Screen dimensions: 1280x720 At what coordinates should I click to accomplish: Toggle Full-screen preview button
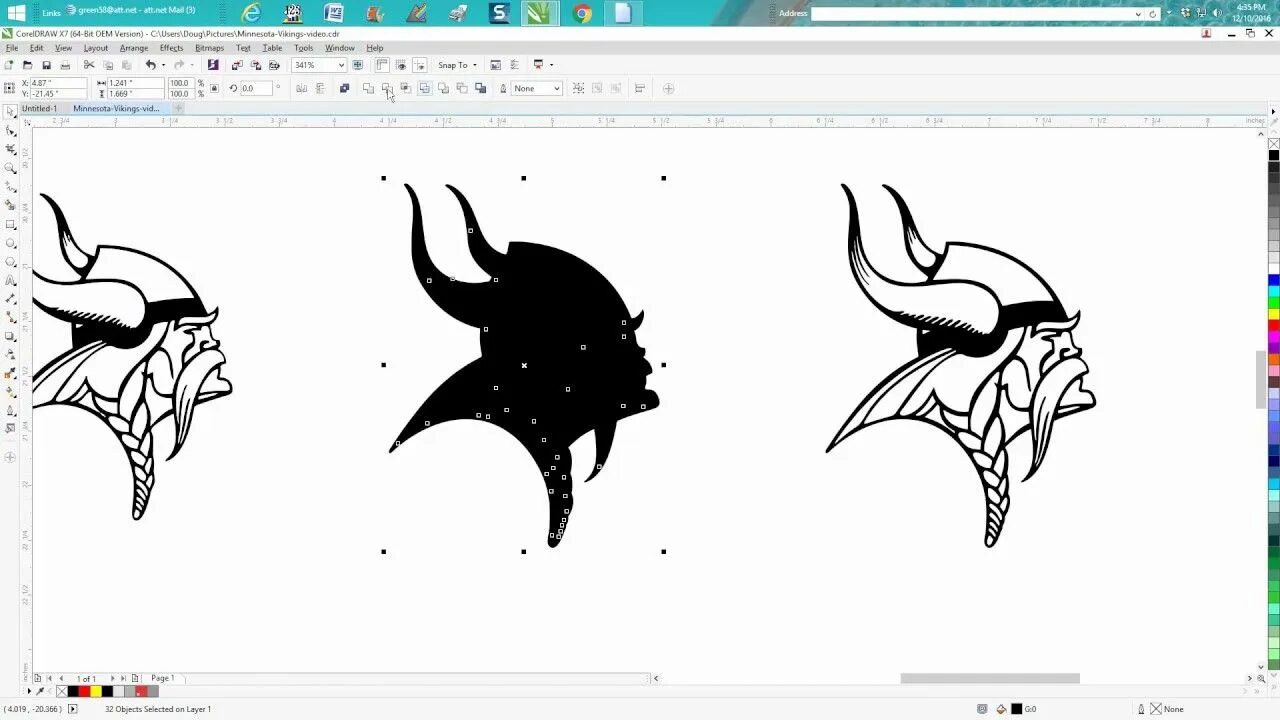click(x=358, y=65)
